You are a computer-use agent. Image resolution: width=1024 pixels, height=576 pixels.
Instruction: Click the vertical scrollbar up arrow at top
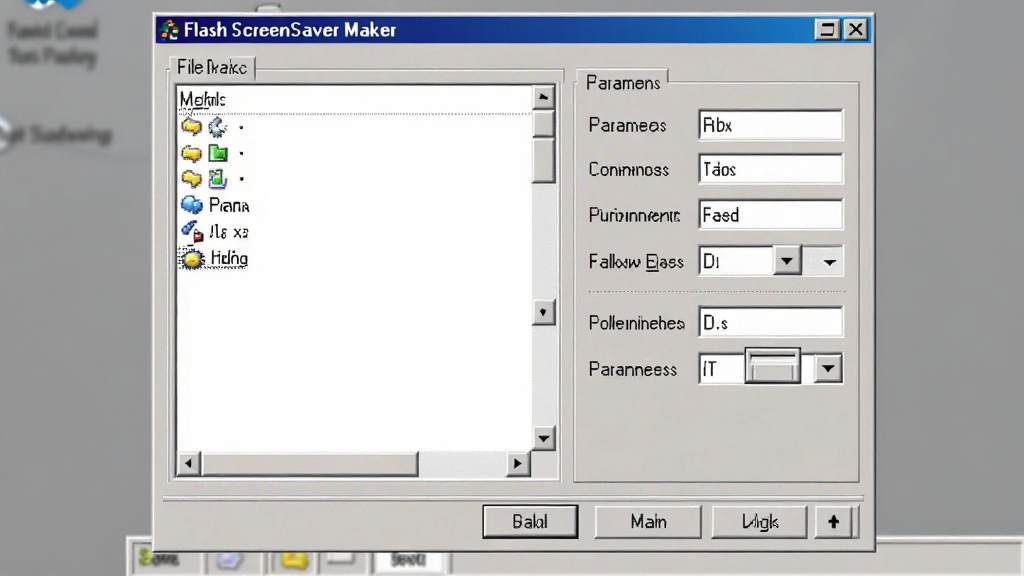tap(543, 97)
